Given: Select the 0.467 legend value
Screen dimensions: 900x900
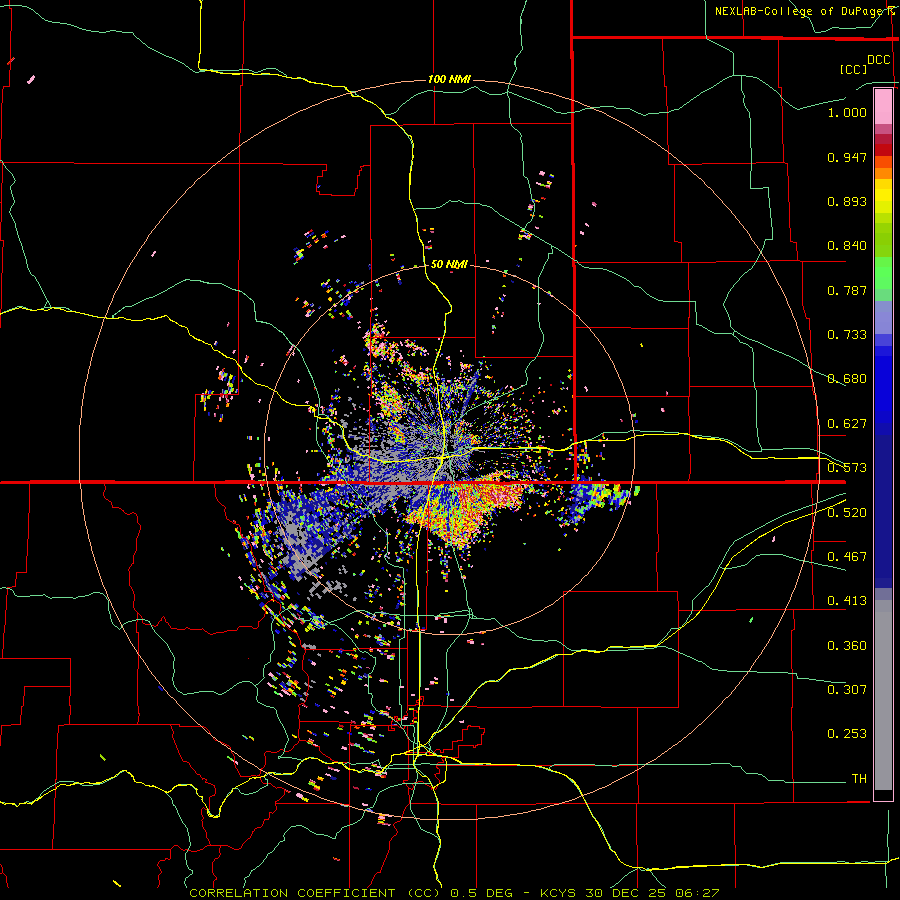Looking at the screenshot, I should pyautogui.click(x=847, y=557).
